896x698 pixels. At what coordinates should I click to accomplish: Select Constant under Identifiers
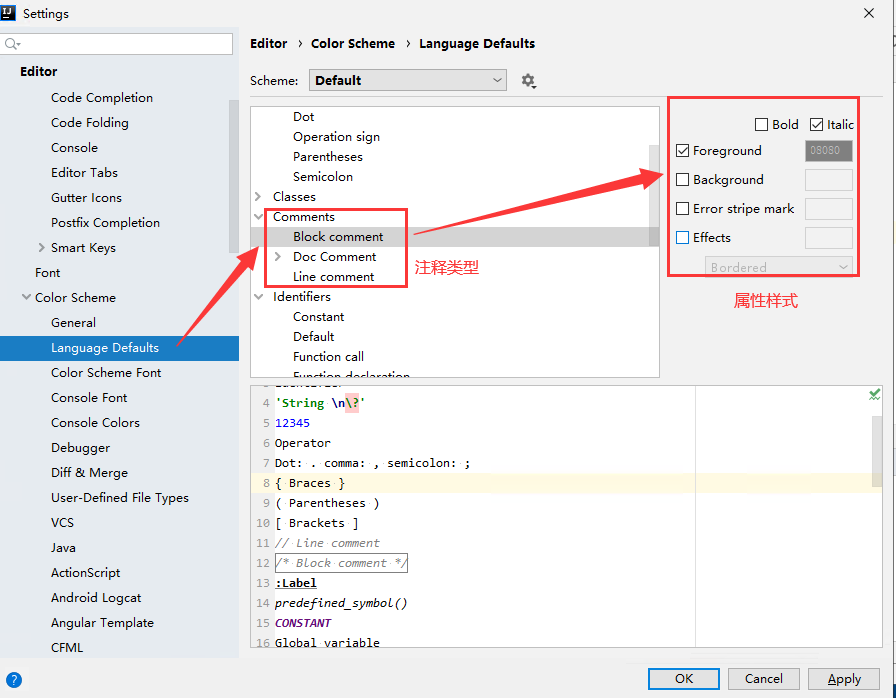318,317
